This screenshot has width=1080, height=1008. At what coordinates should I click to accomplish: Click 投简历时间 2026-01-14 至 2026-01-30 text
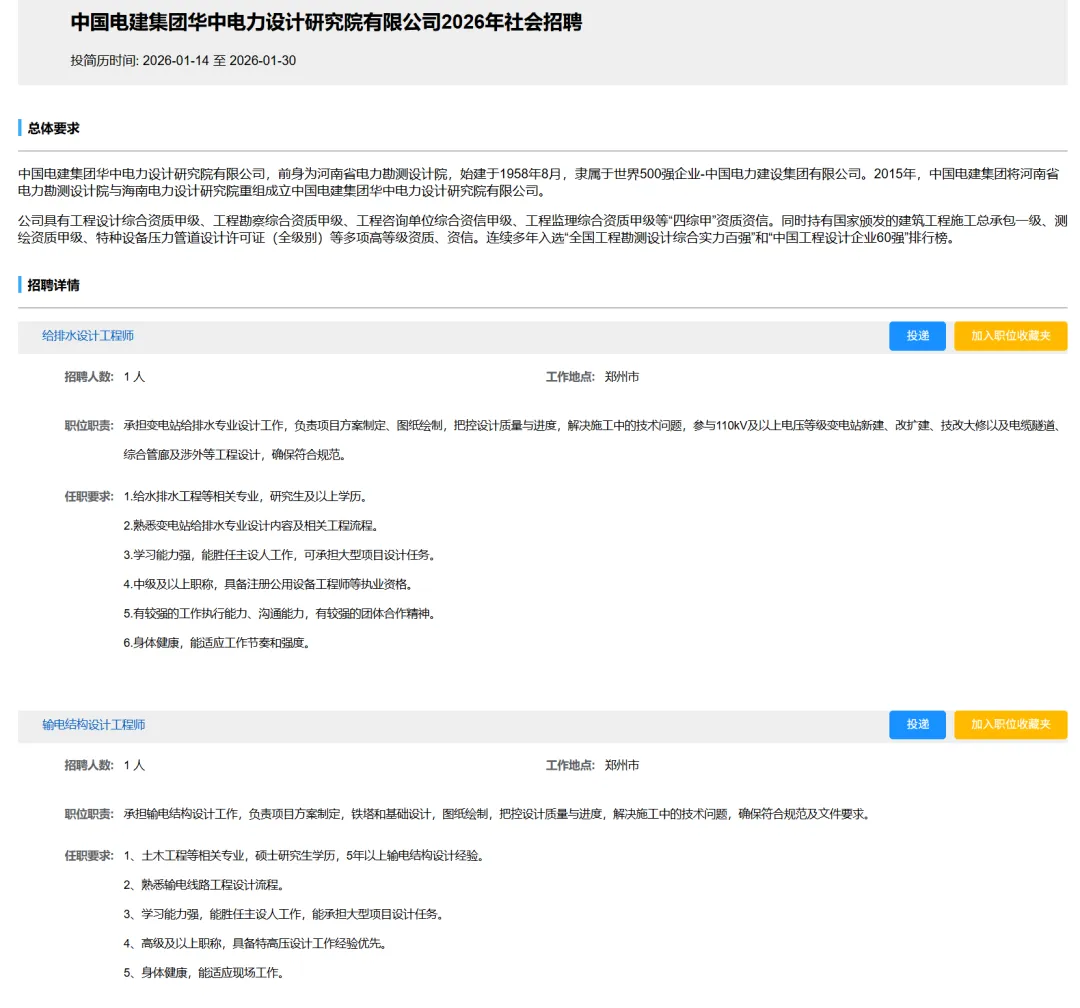[183, 61]
